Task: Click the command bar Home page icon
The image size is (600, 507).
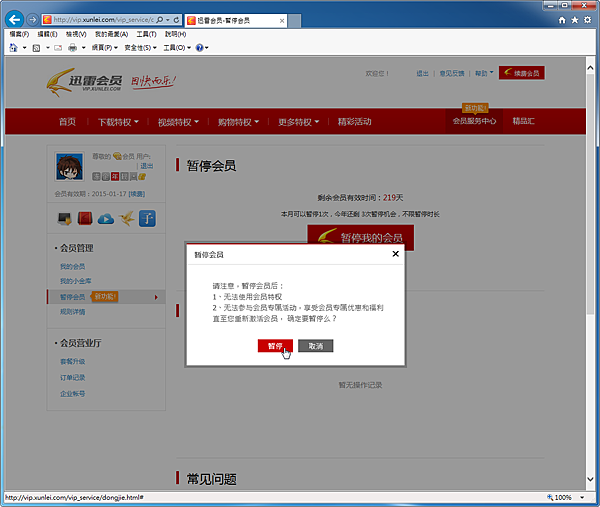Action: point(13,47)
